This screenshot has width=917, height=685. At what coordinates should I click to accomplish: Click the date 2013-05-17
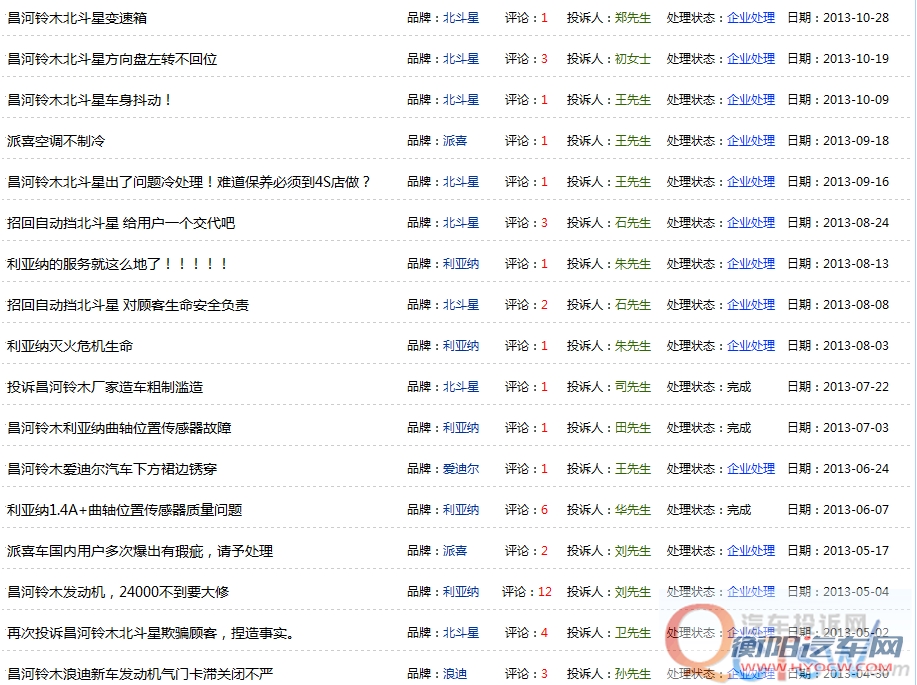pyautogui.click(x=856, y=550)
